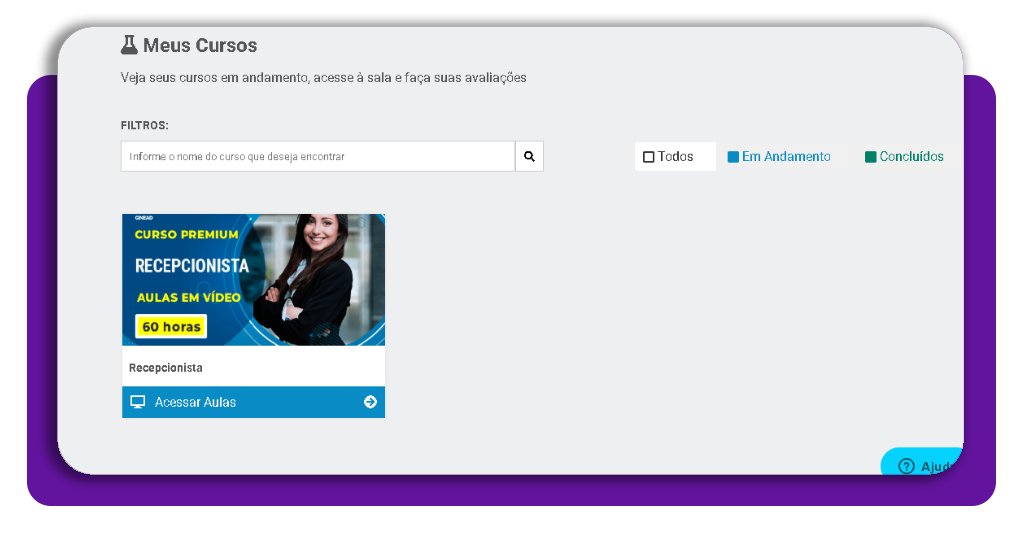Click the magnifying glass search button

tap(529, 157)
